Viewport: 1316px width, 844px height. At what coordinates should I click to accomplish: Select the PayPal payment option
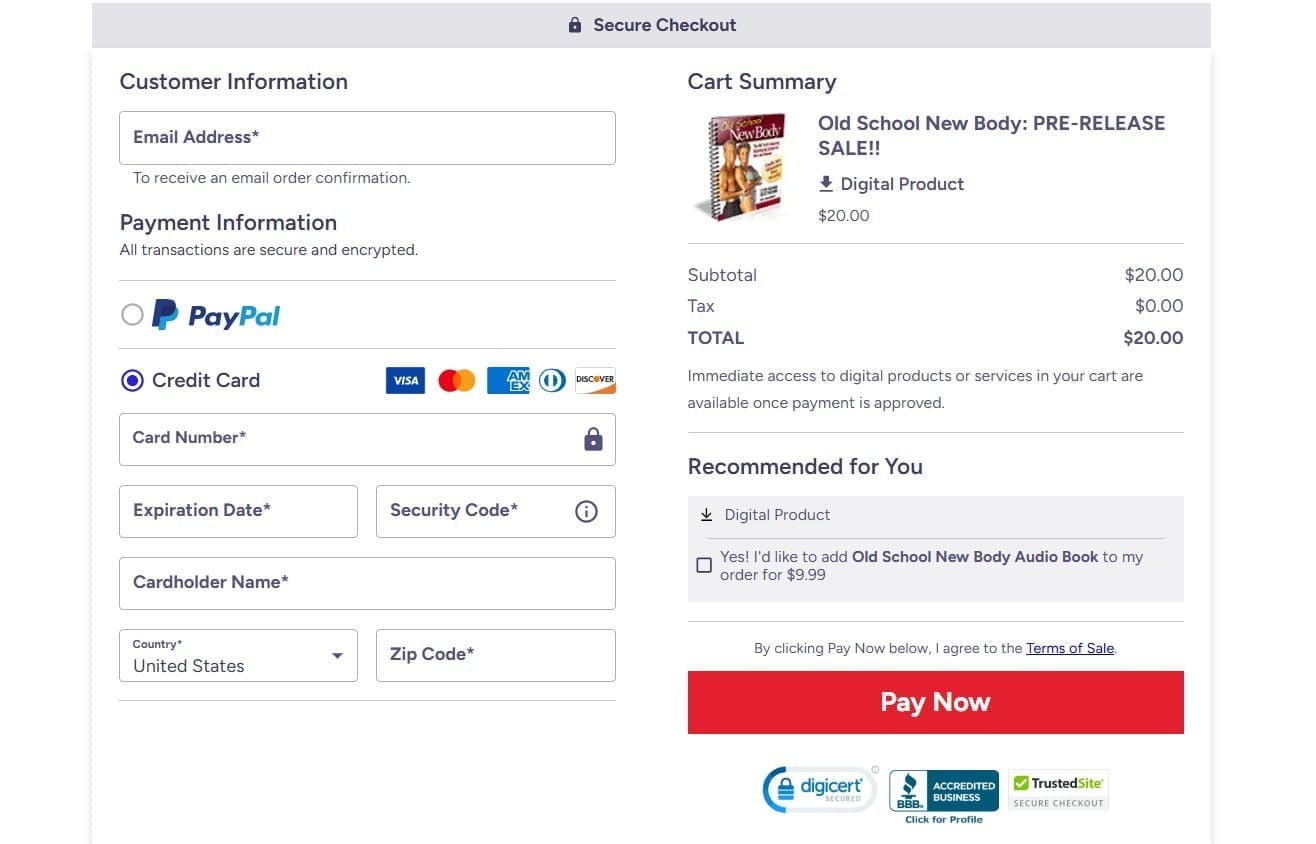(132, 316)
